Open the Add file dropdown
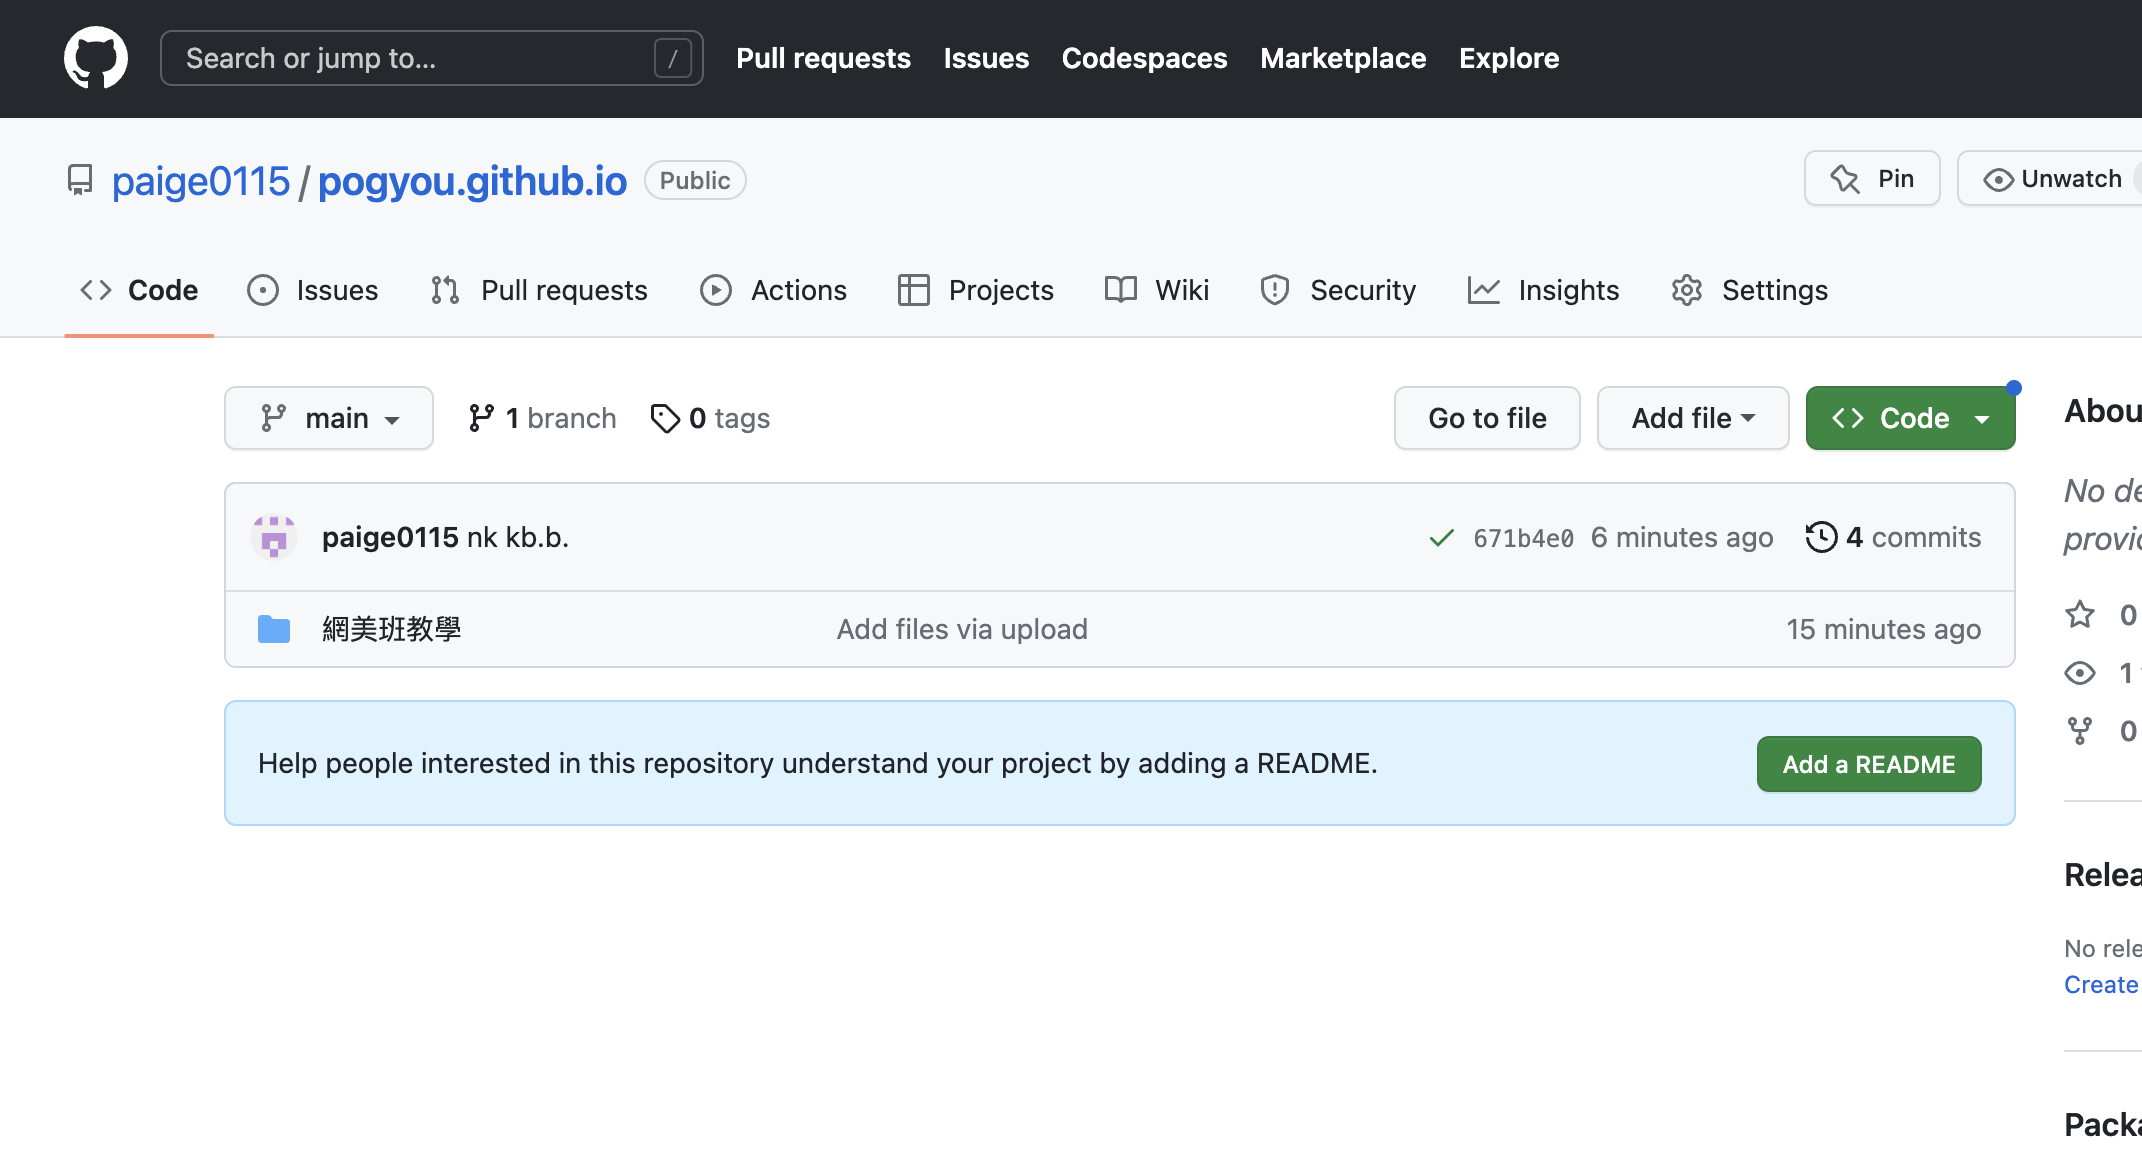 (x=1692, y=418)
